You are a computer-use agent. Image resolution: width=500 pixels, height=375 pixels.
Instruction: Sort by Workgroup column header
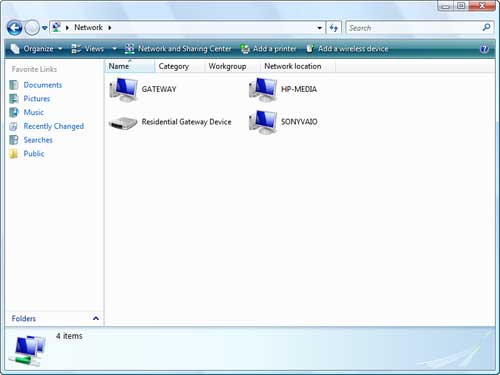[232, 66]
